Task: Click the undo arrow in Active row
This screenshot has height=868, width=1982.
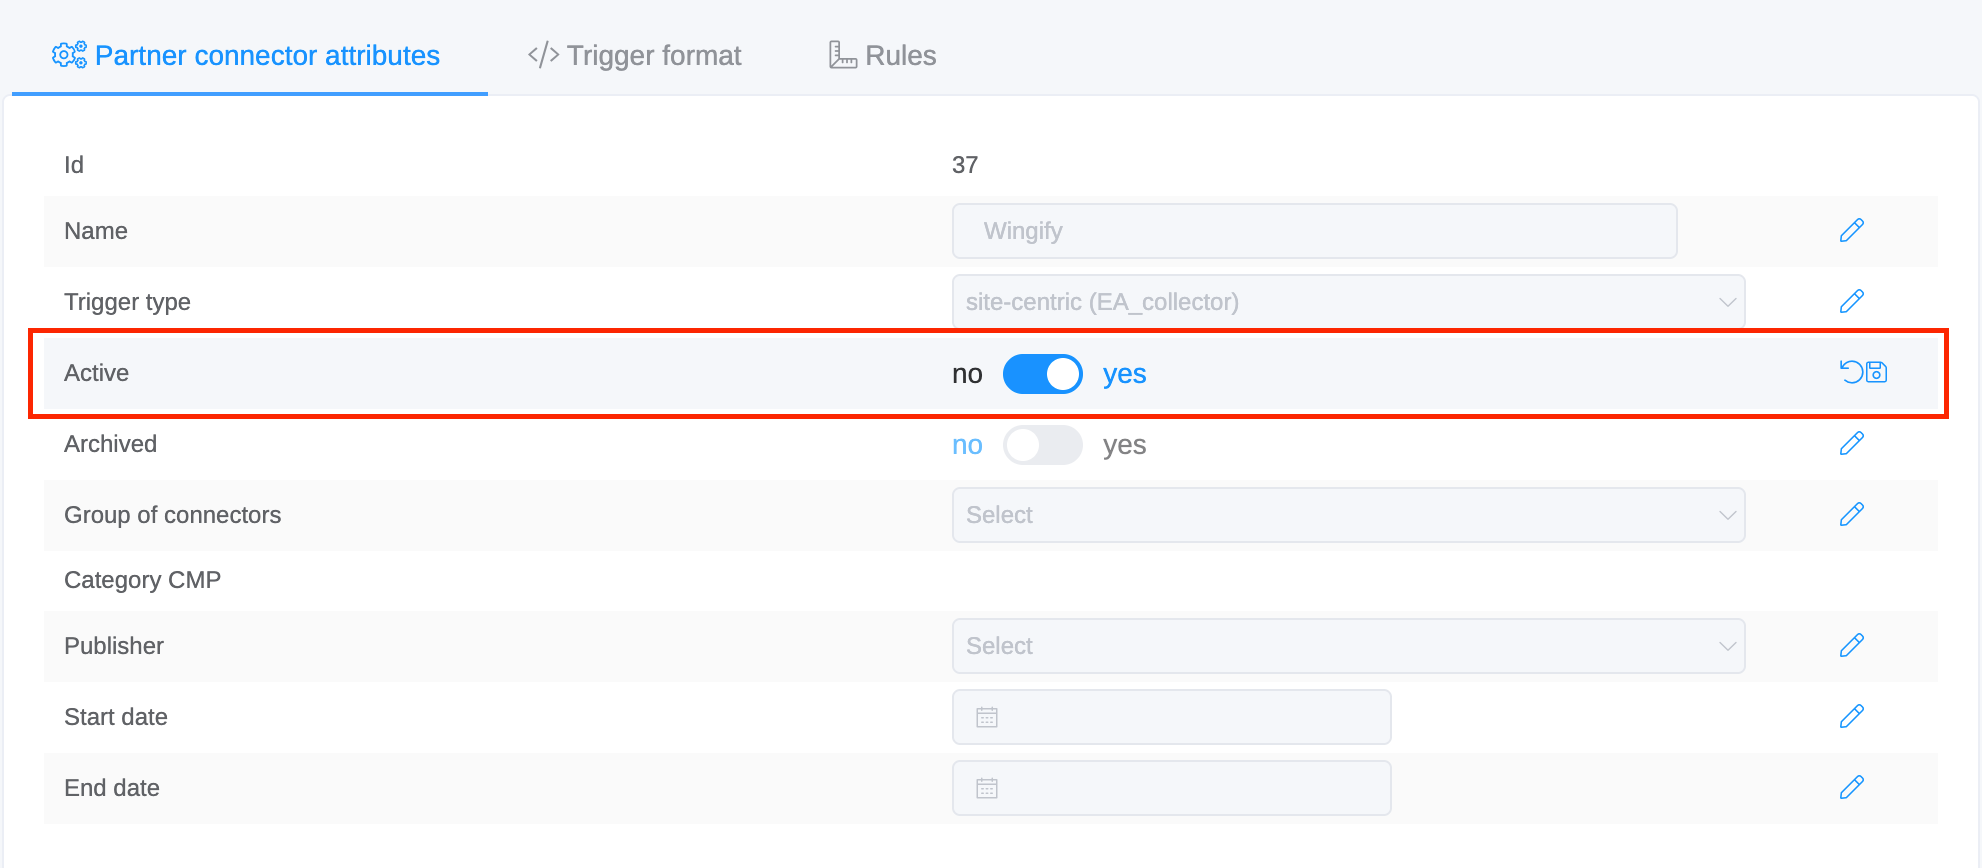Action: pos(1851,372)
